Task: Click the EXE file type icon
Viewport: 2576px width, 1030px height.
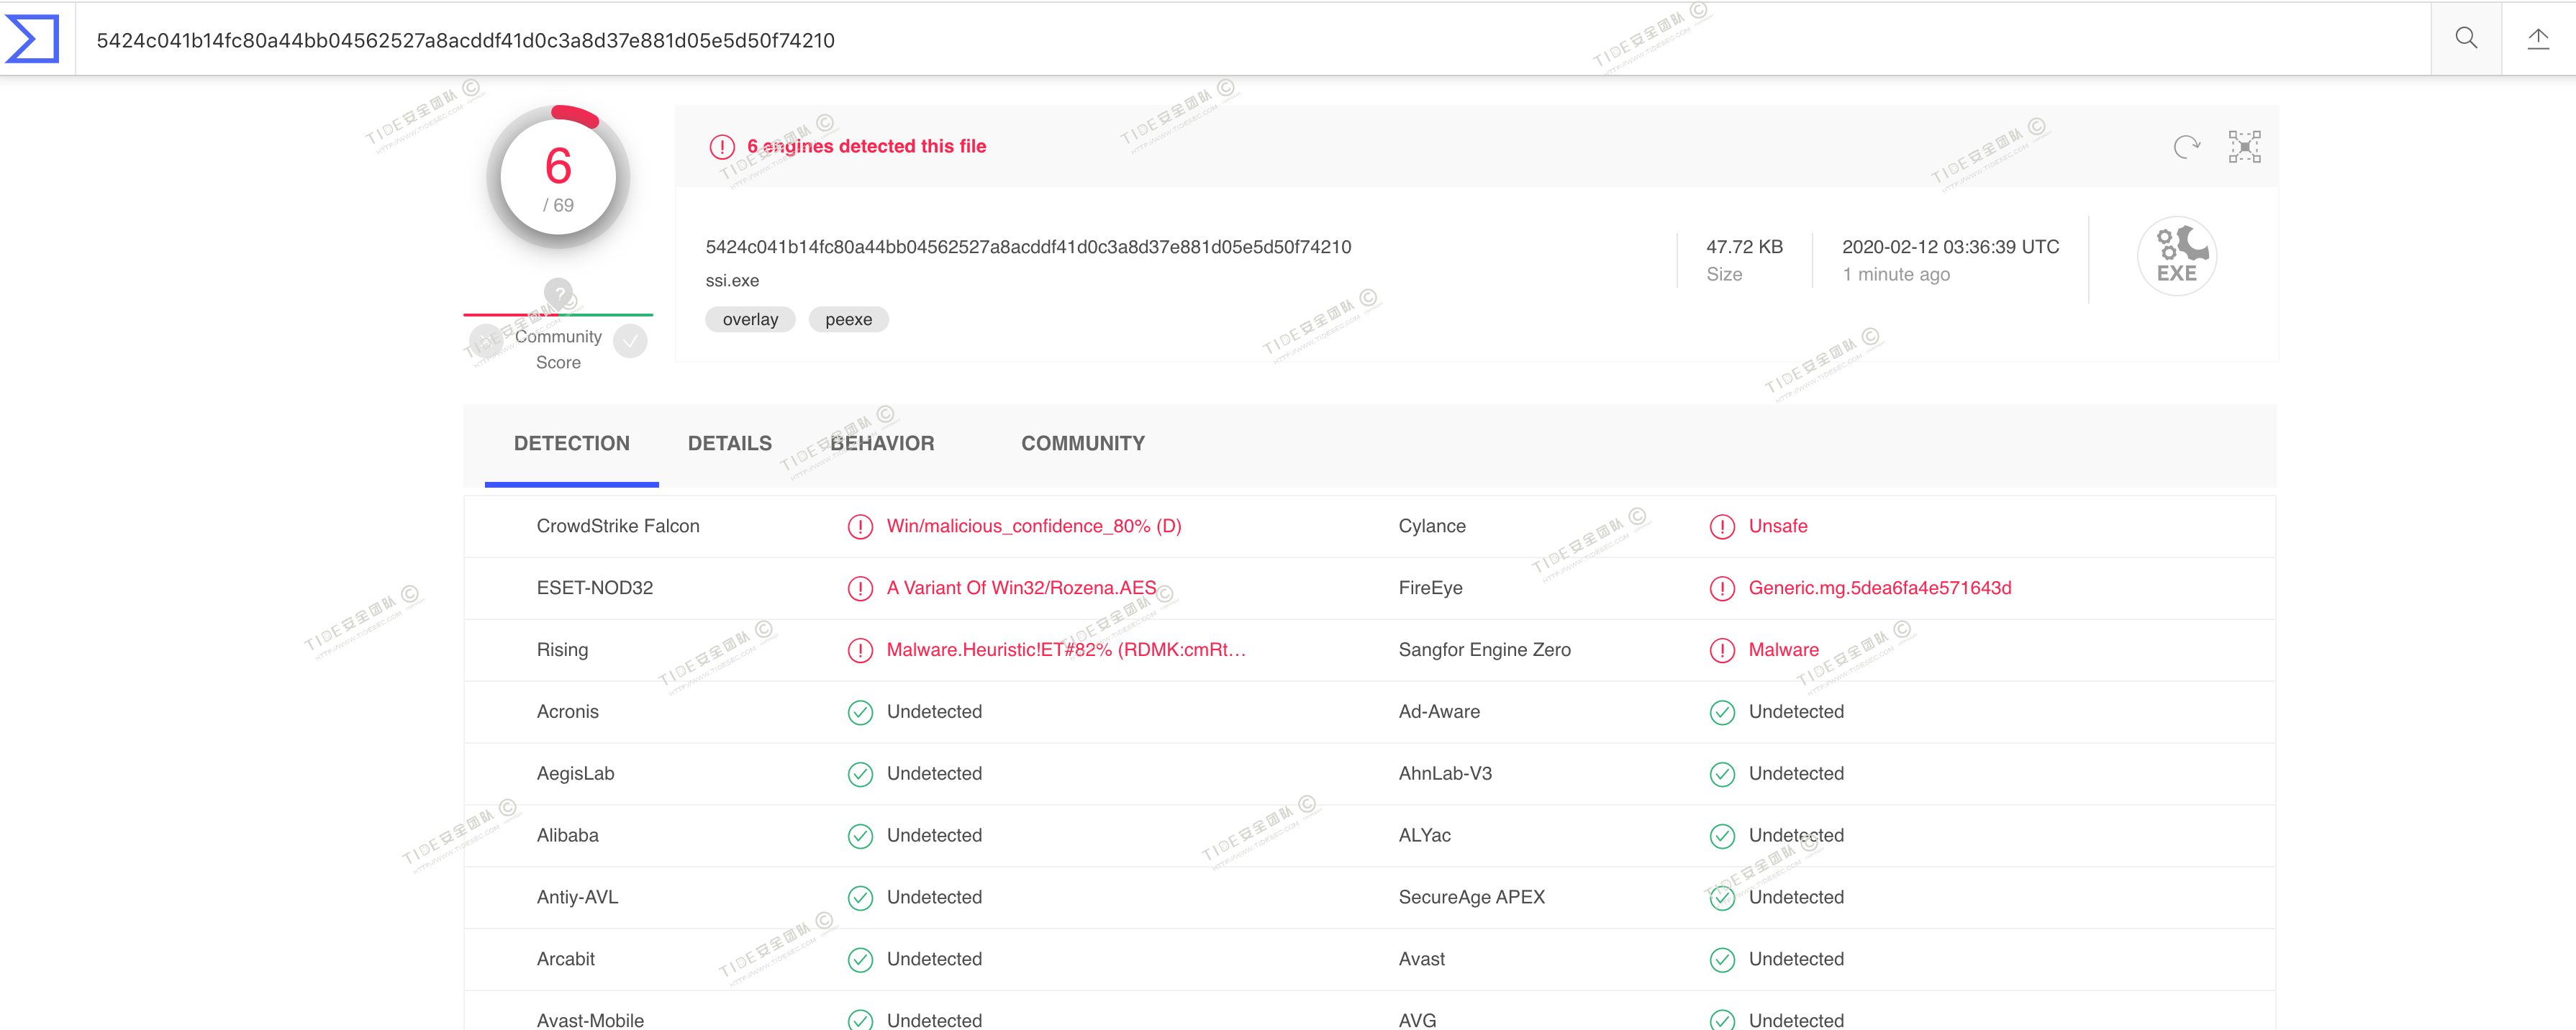Action: pos(2176,256)
